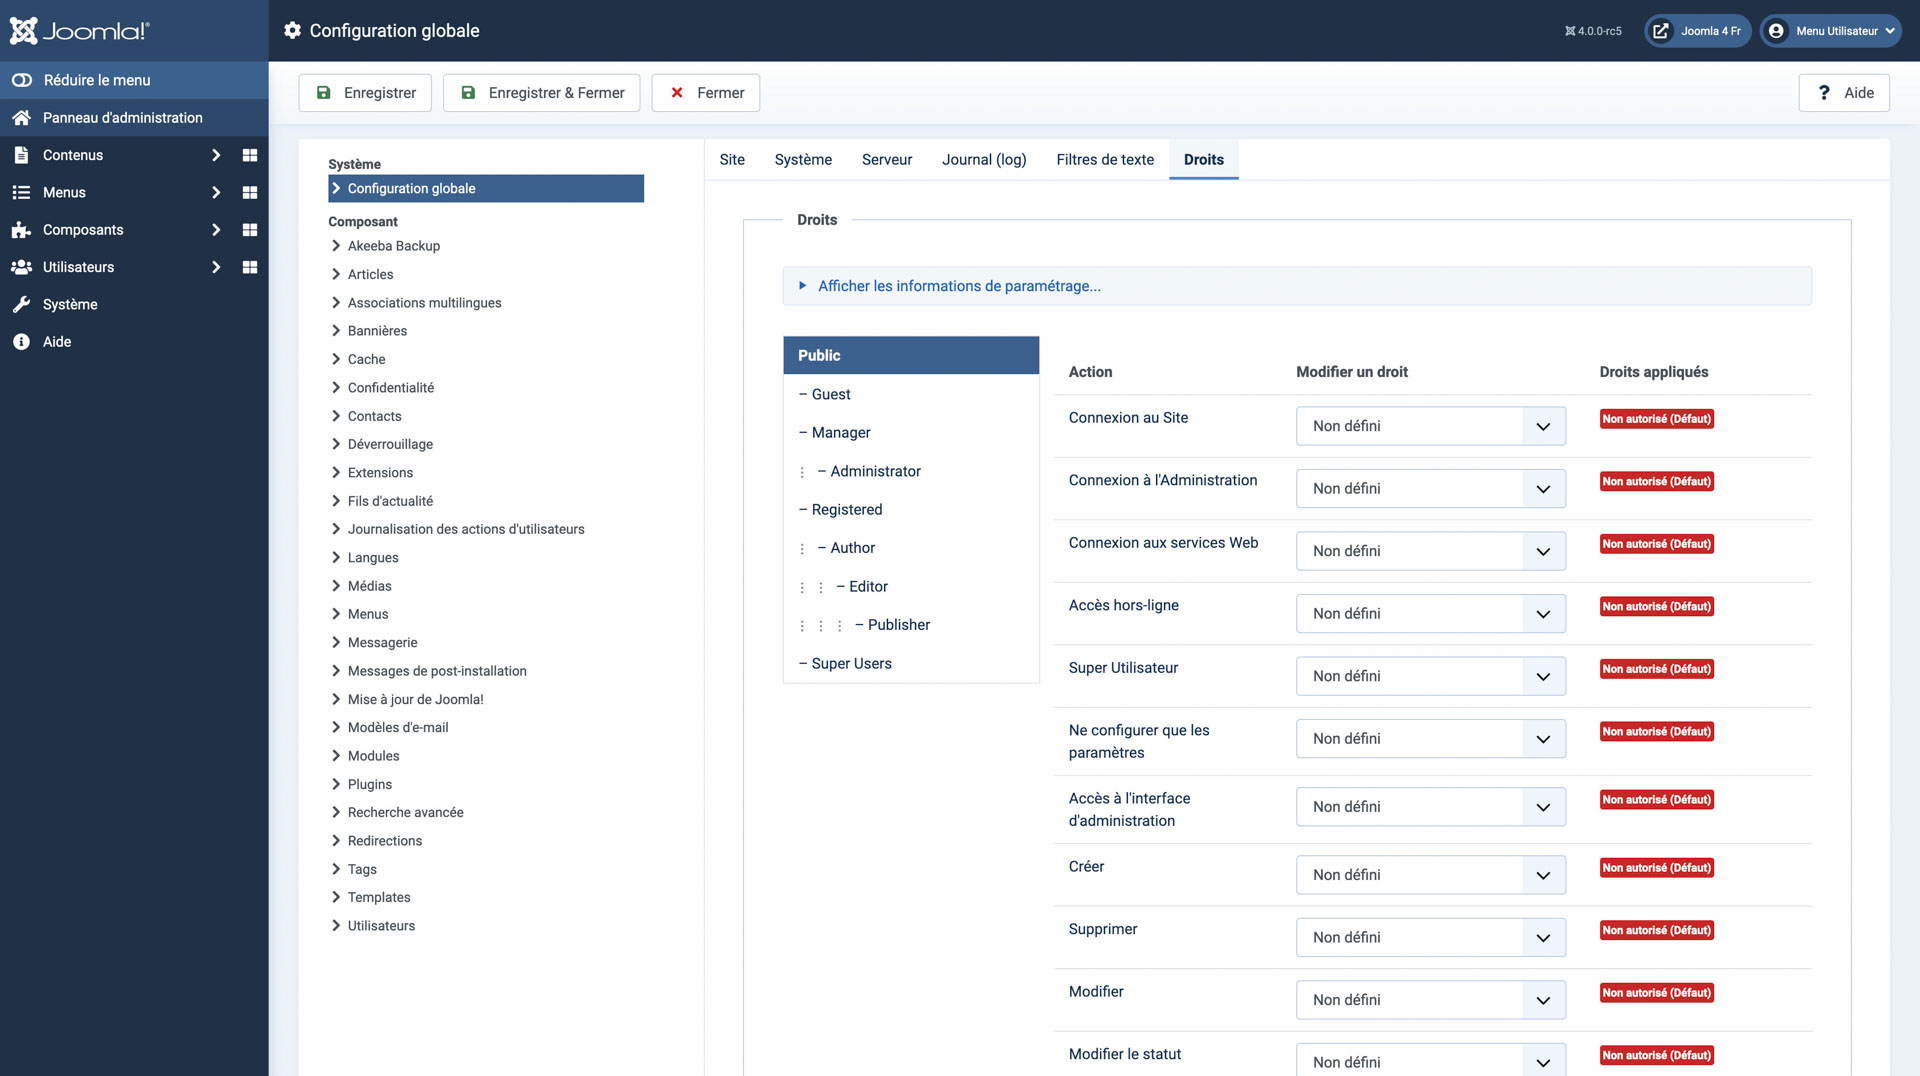Open the Composants dashboard grid icon
Image resolution: width=1920 pixels, height=1076 pixels.
pos(250,230)
